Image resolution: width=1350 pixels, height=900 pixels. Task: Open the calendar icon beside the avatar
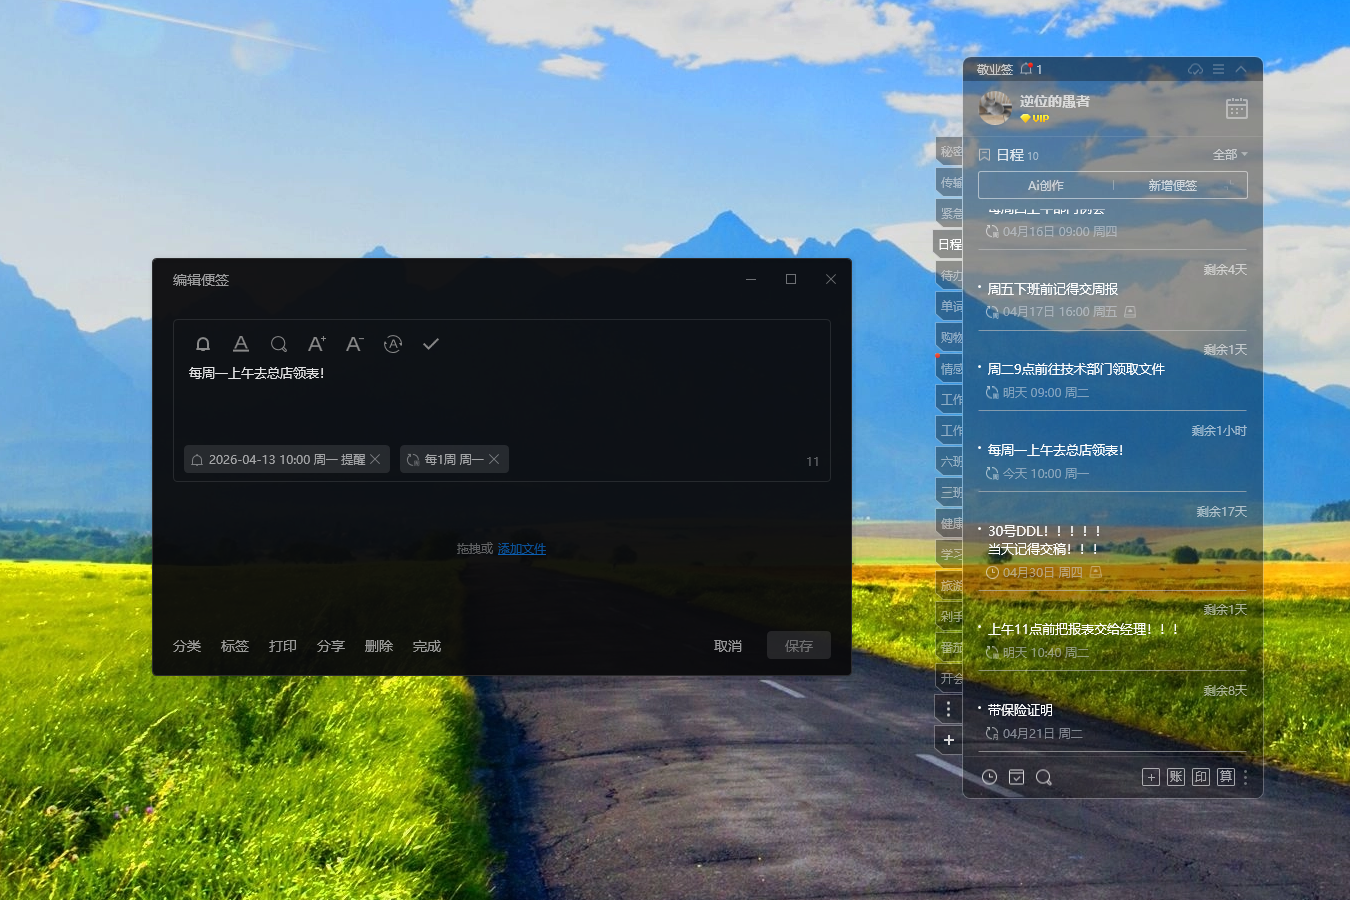pyautogui.click(x=1236, y=108)
